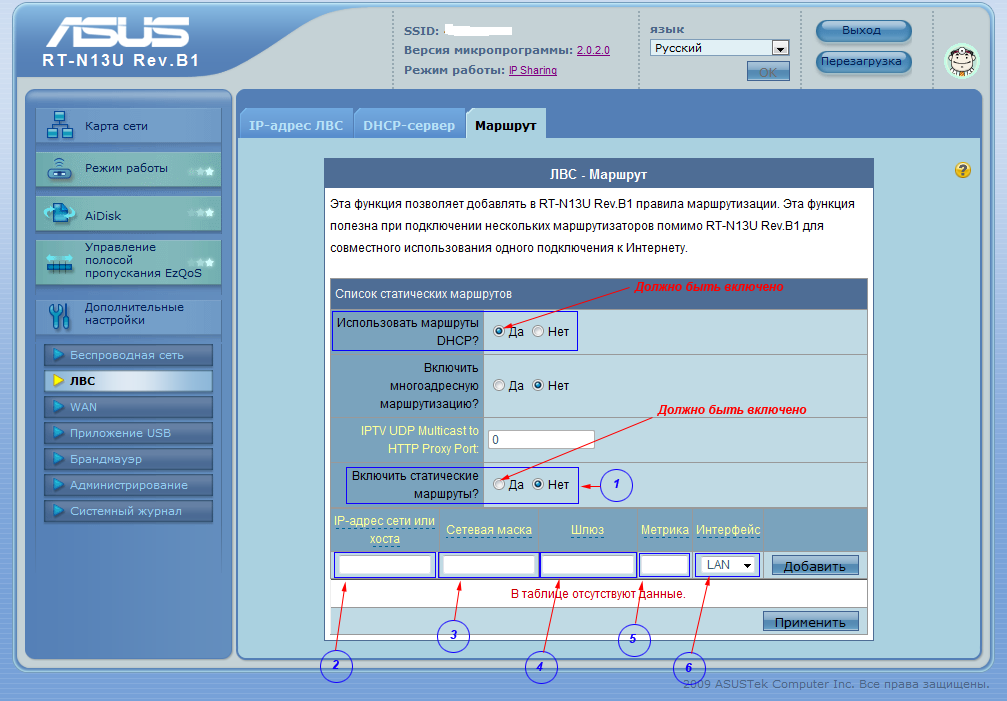Screen dimensions: 1007x701
Task: Open AiDisk menu item
Action: [x=128, y=214]
